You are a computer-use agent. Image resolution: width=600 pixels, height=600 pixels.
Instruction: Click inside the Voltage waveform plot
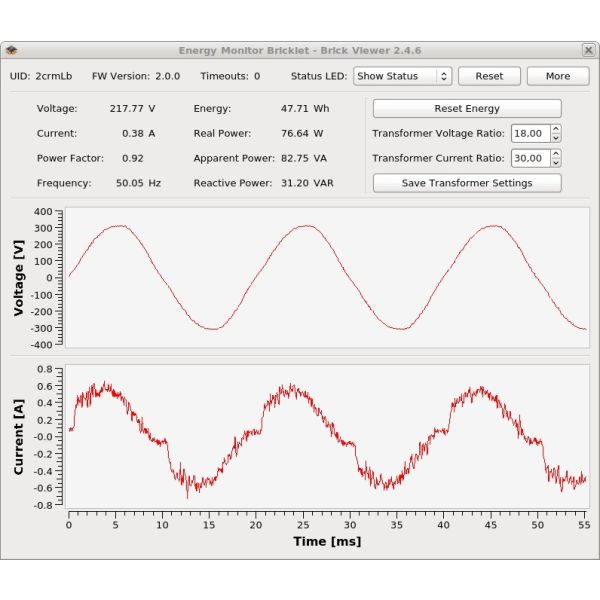click(327, 278)
